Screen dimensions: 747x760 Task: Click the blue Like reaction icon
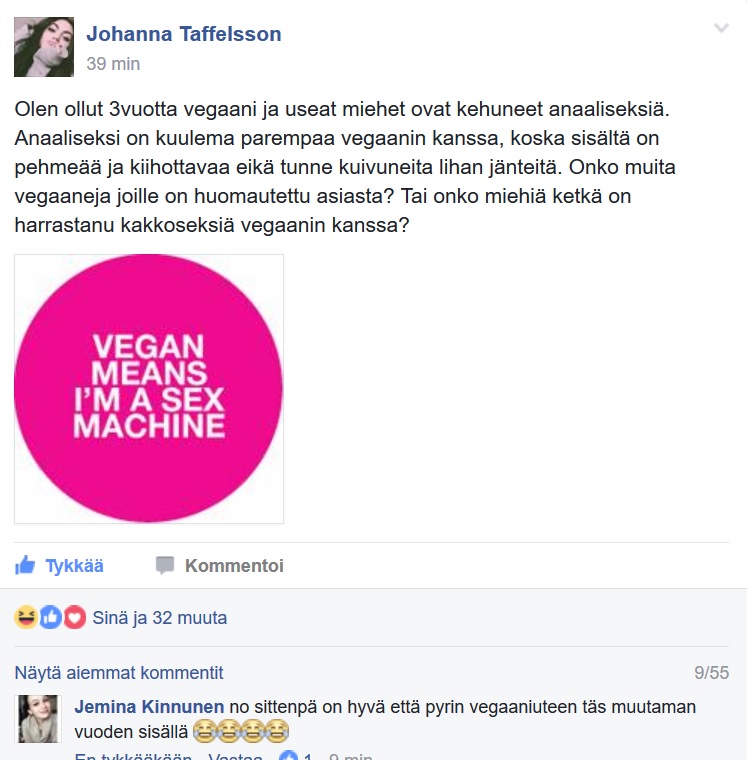click(50, 618)
